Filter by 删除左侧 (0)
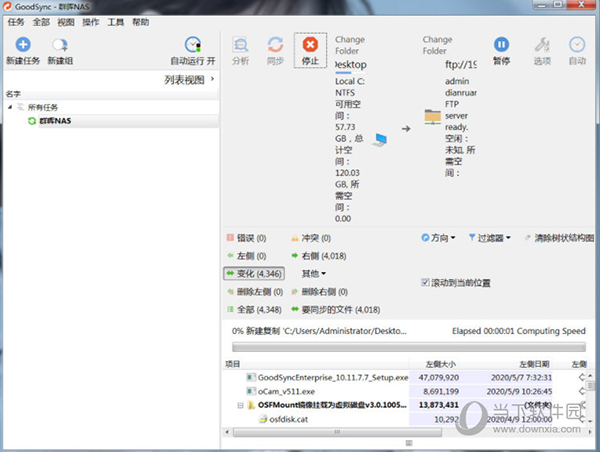Screen dimensions: 600x452 [255, 292]
